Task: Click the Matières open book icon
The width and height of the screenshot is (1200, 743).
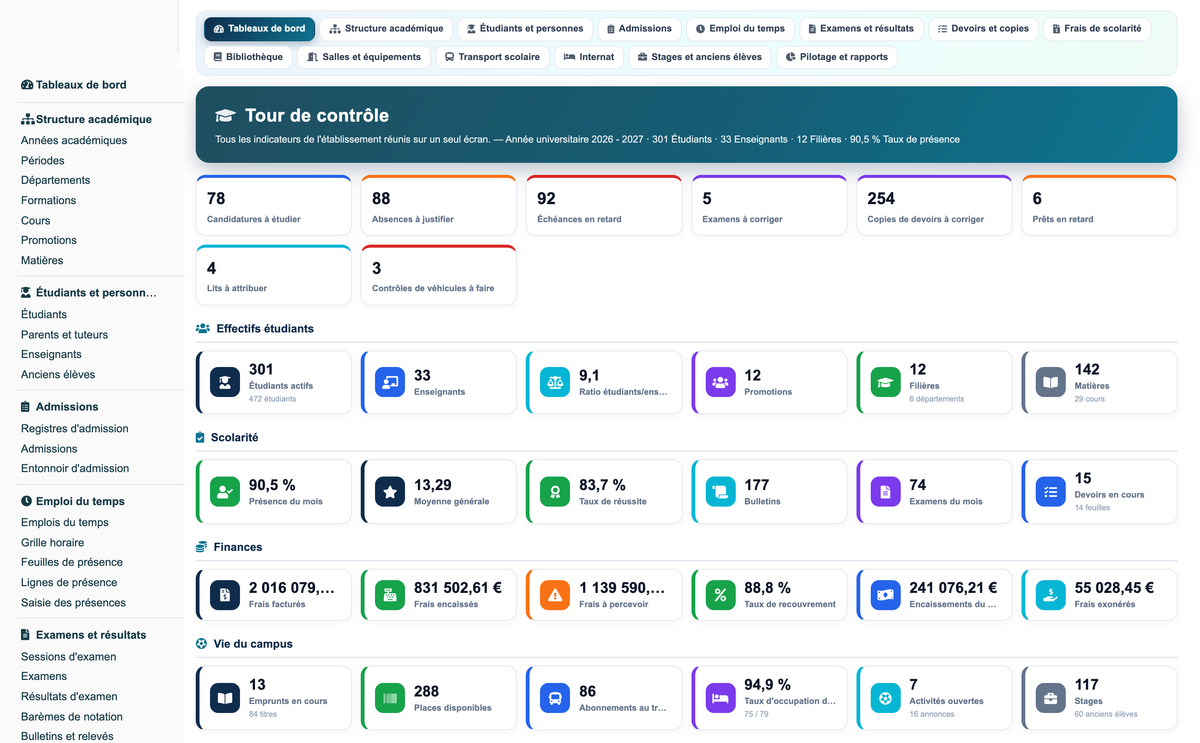Action: [1050, 382]
